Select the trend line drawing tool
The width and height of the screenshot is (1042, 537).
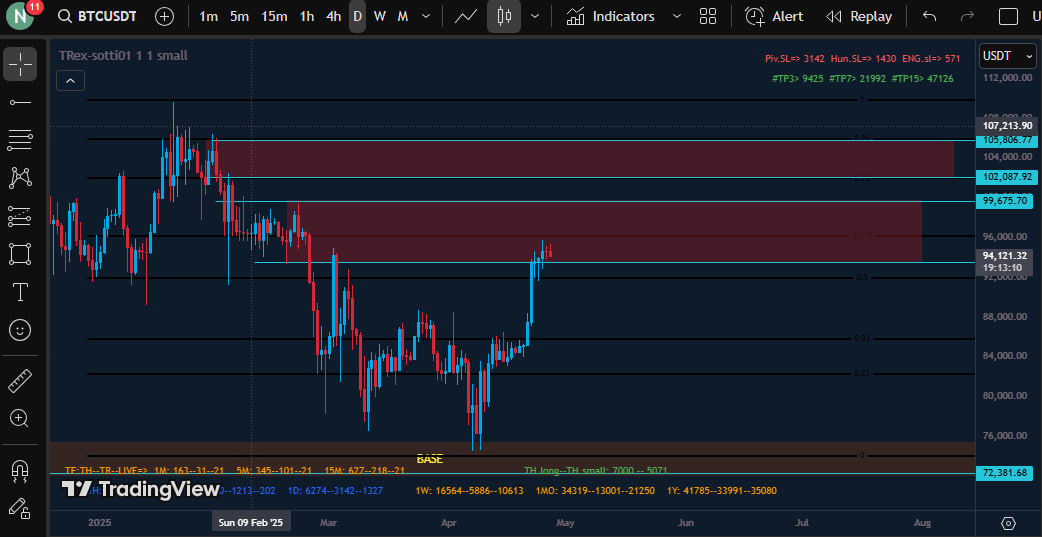point(20,102)
